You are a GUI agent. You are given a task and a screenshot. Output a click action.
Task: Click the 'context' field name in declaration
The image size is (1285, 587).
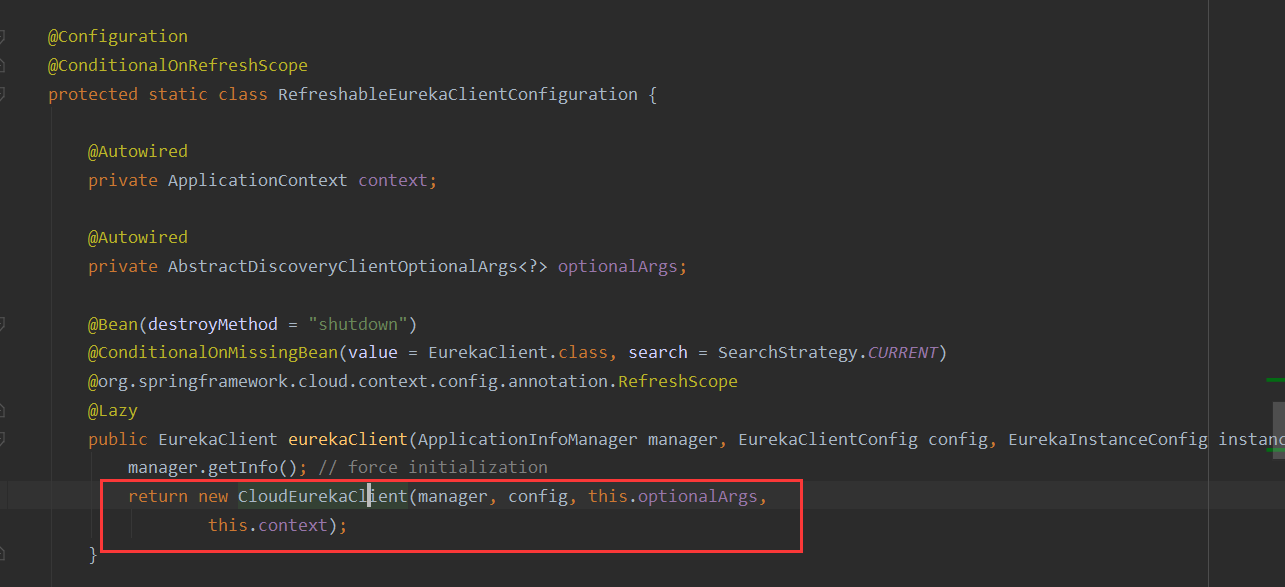(x=393, y=180)
